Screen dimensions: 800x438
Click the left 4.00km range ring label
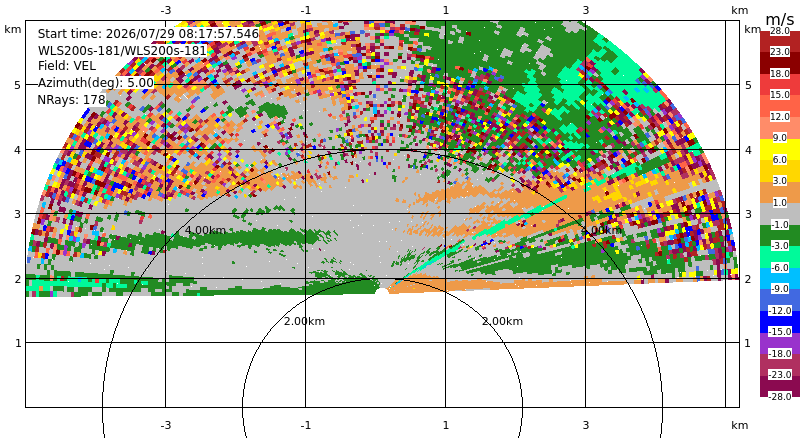pos(205,230)
